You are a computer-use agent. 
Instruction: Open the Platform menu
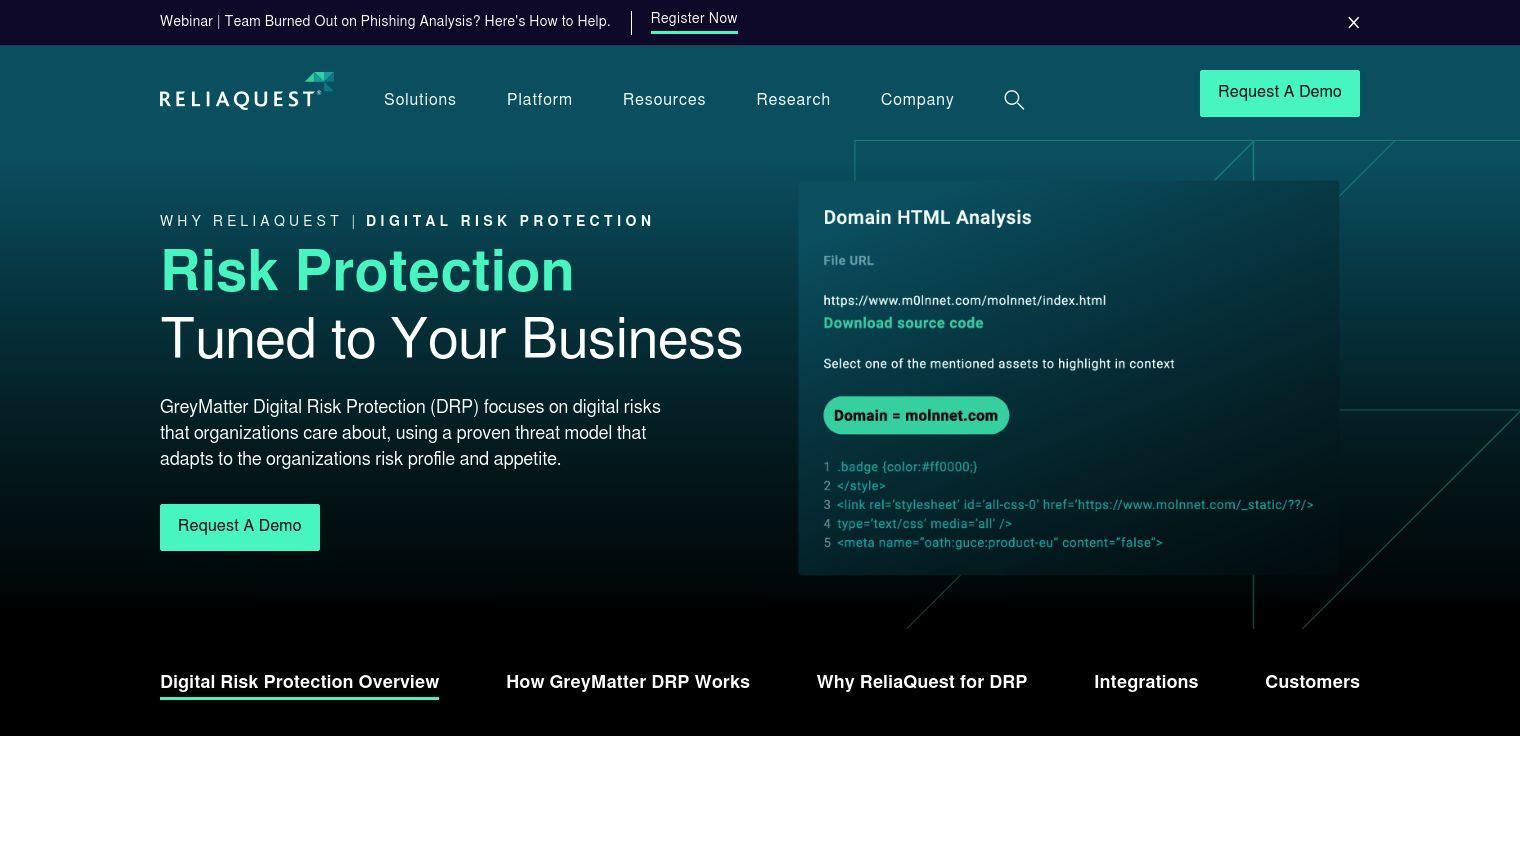(540, 100)
